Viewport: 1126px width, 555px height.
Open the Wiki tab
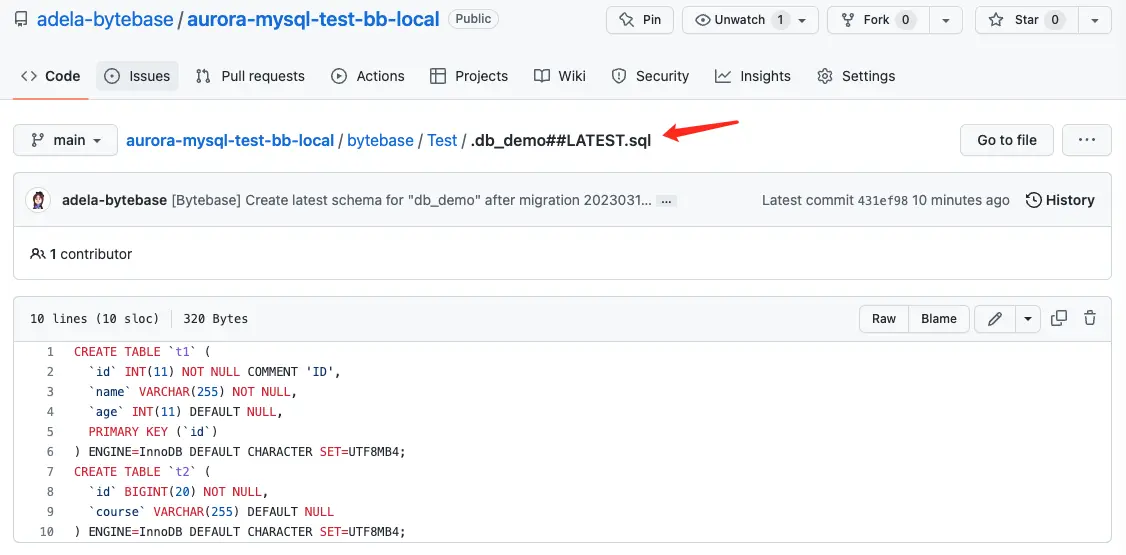pyautogui.click(x=560, y=76)
